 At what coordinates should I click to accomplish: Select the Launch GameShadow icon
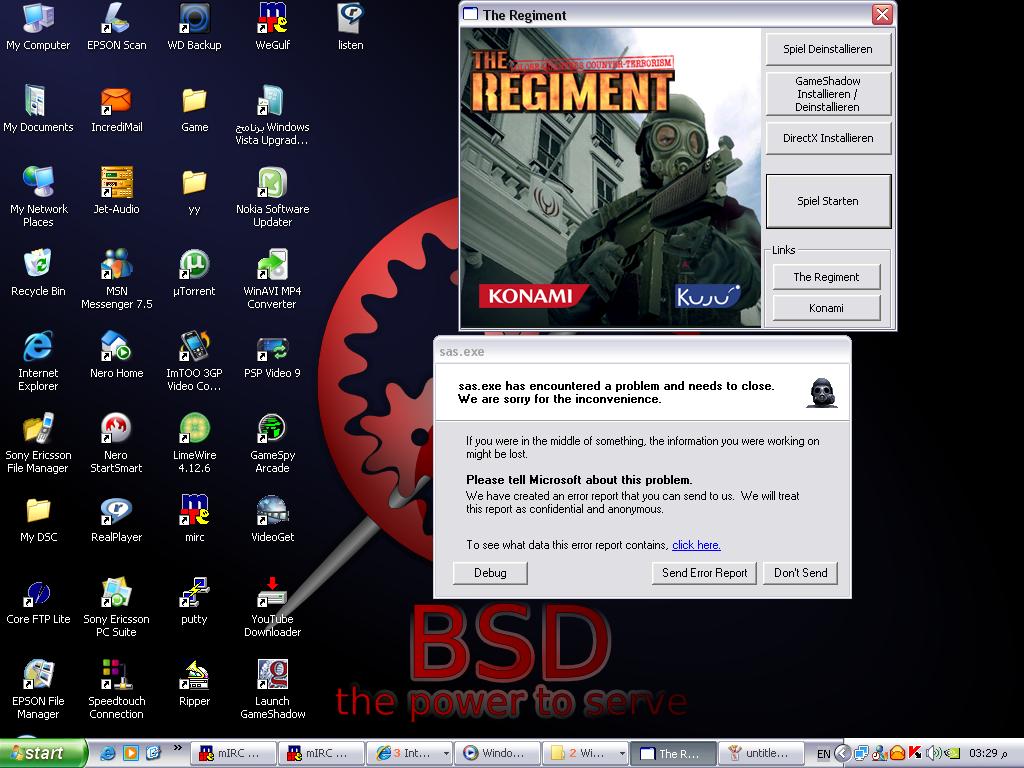(x=272, y=676)
